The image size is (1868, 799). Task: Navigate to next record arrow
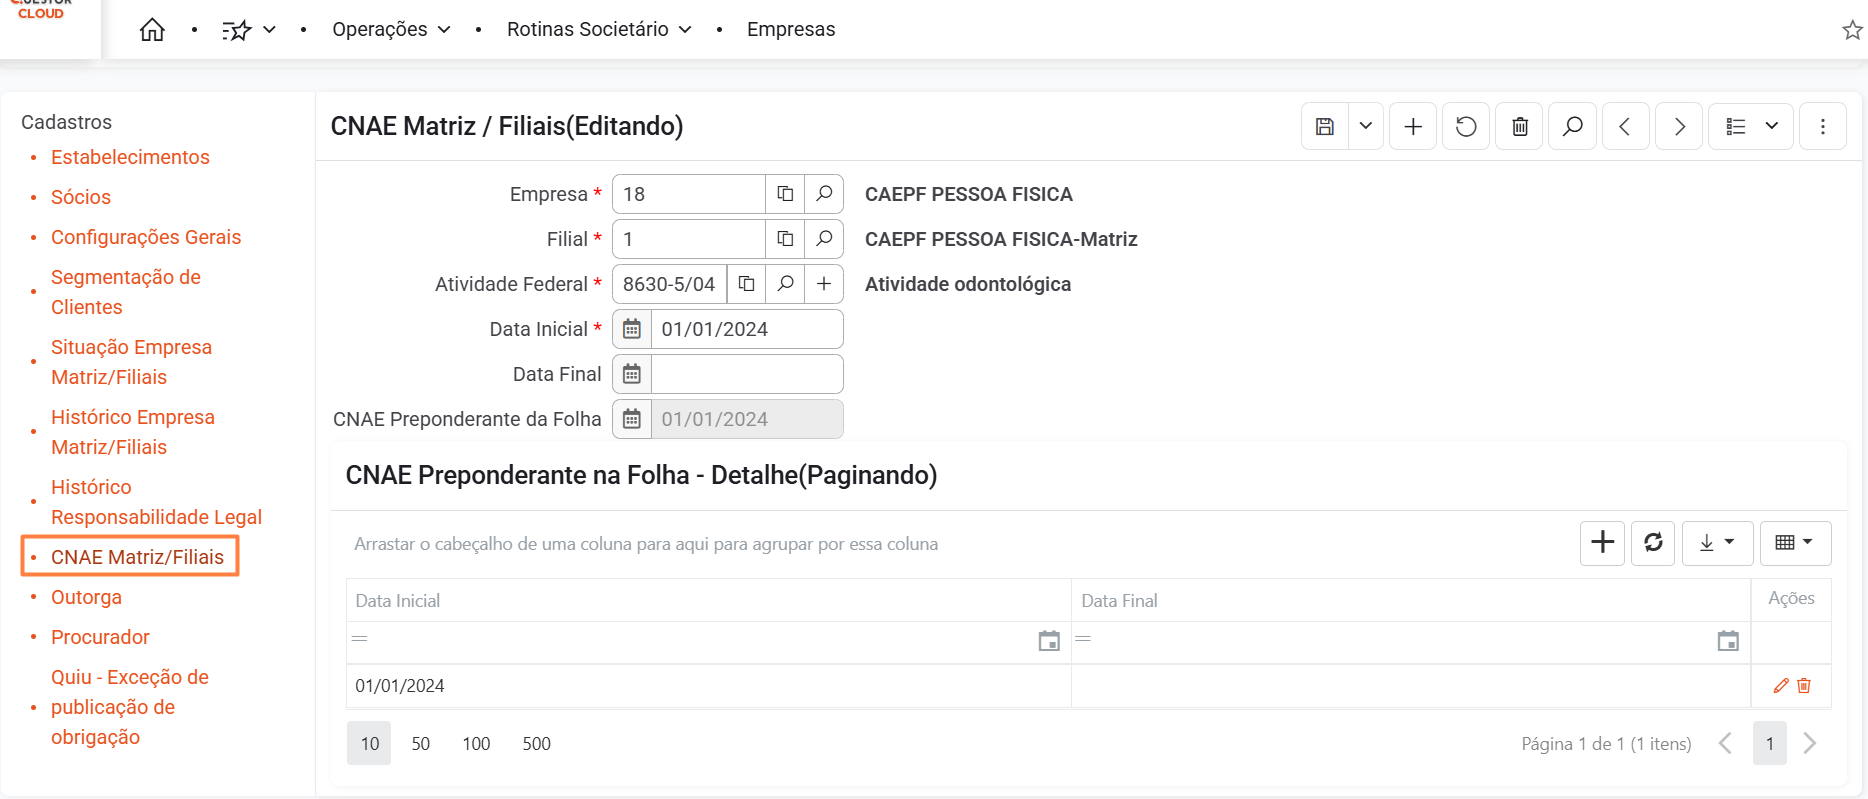click(x=1679, y=127)
